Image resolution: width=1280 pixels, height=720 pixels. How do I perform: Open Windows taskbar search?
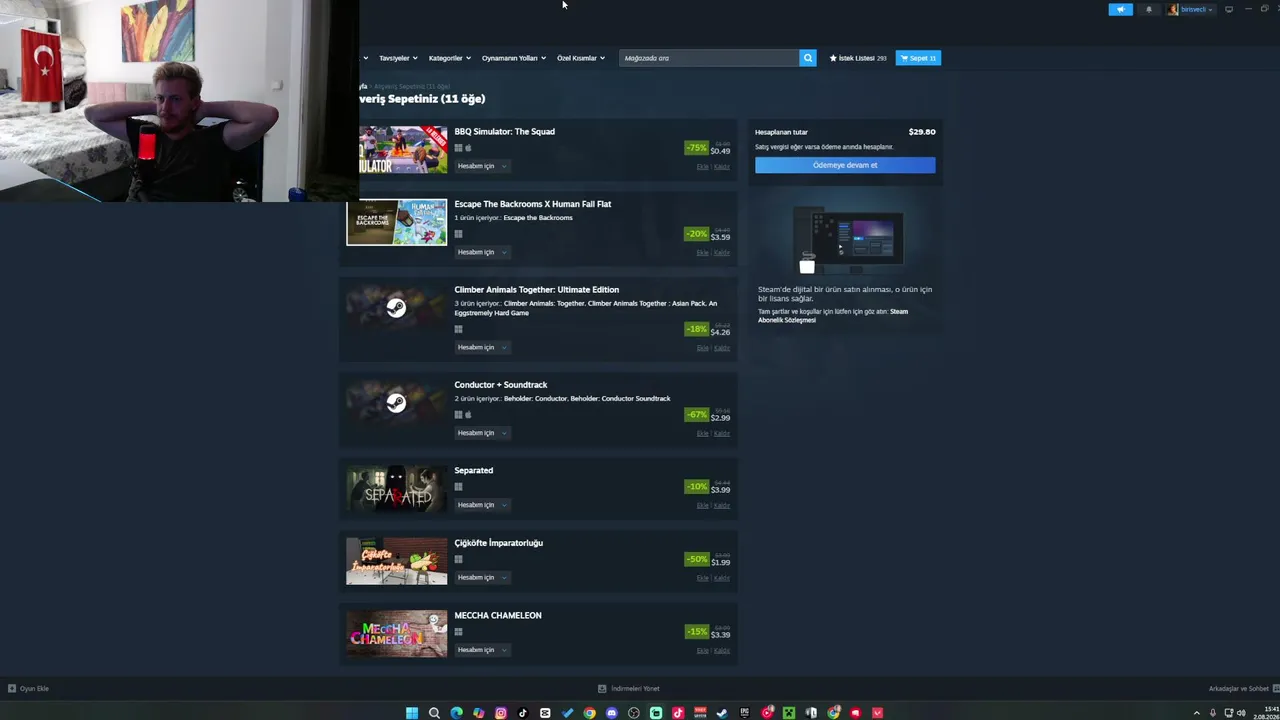click(x=434, y=713)
